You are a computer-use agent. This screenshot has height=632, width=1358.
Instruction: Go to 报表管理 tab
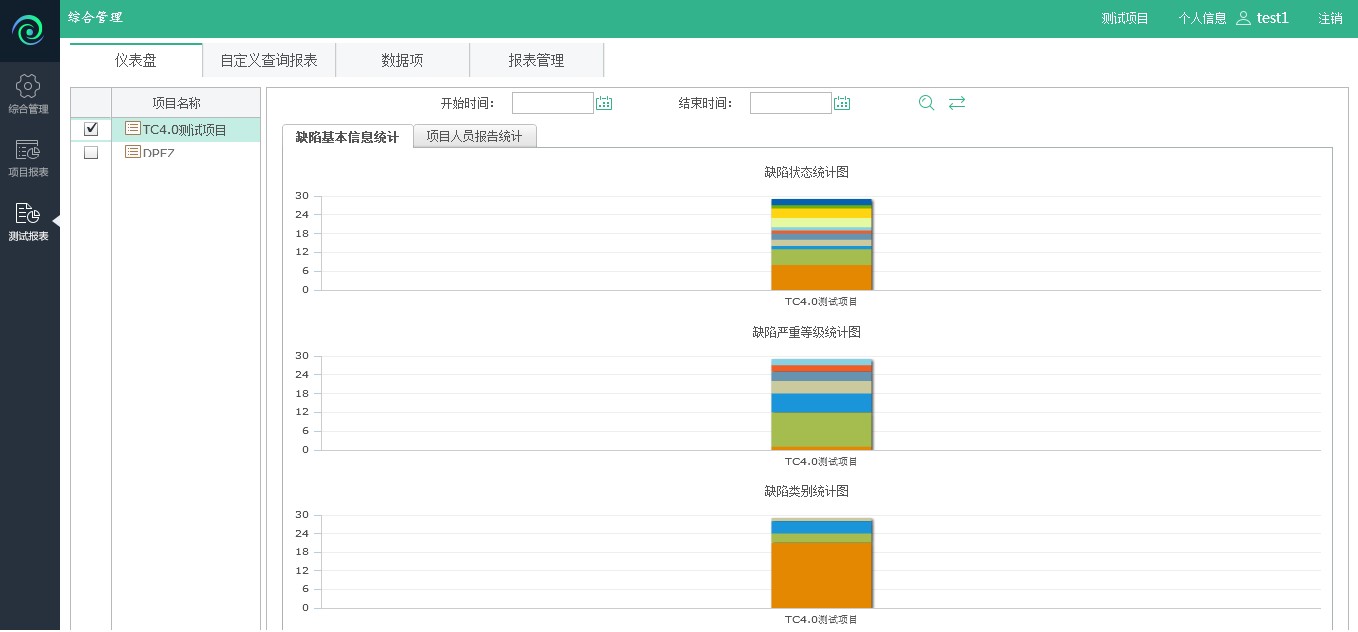(536, 61)
